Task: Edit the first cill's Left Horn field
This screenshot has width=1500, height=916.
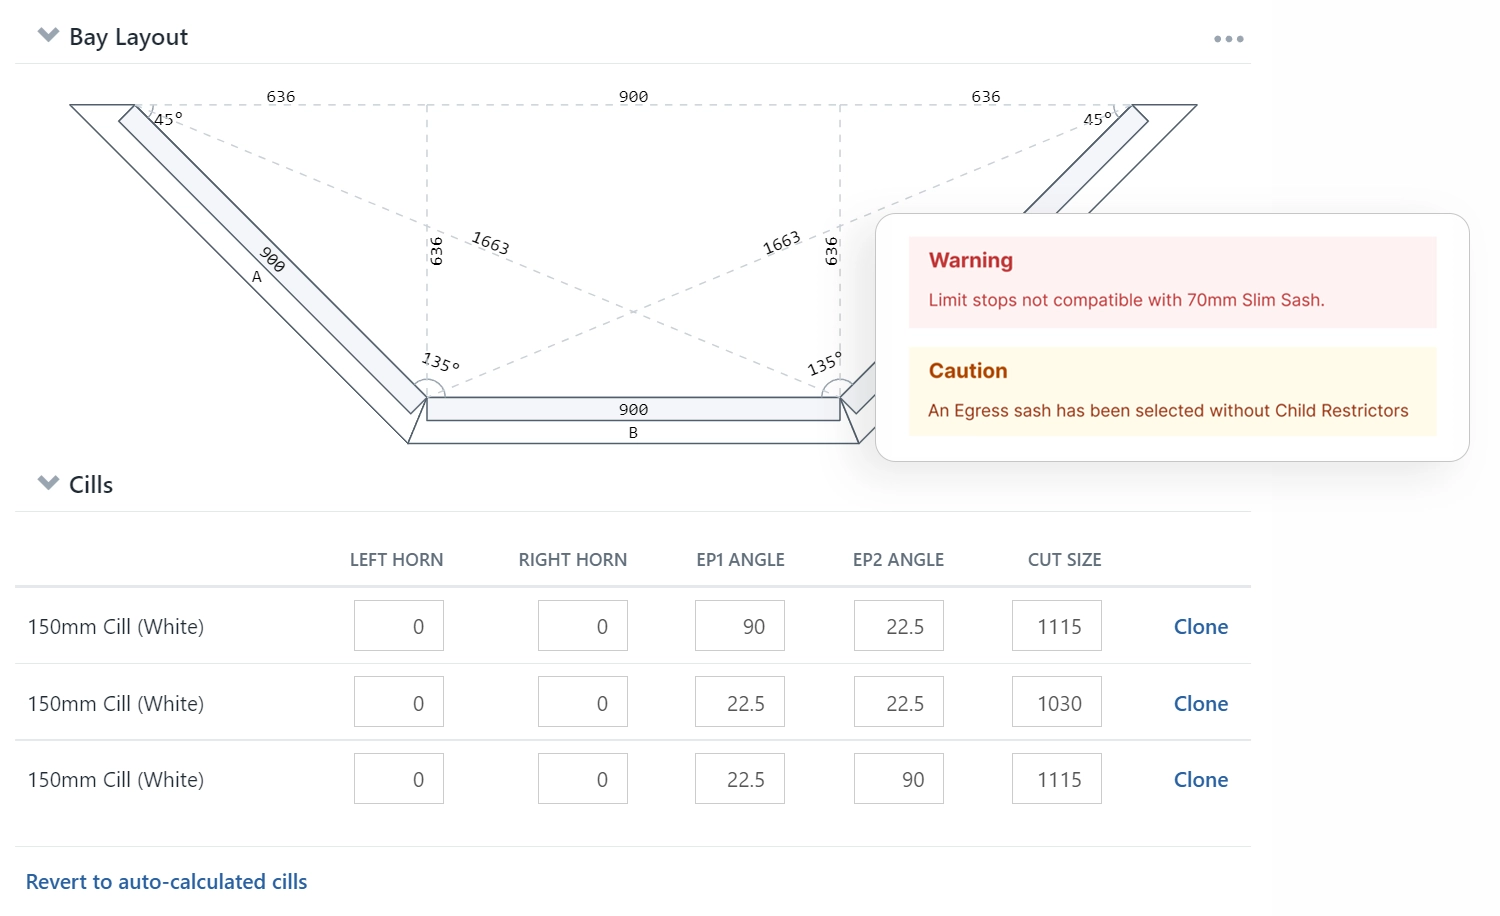Action: point(399,626)
